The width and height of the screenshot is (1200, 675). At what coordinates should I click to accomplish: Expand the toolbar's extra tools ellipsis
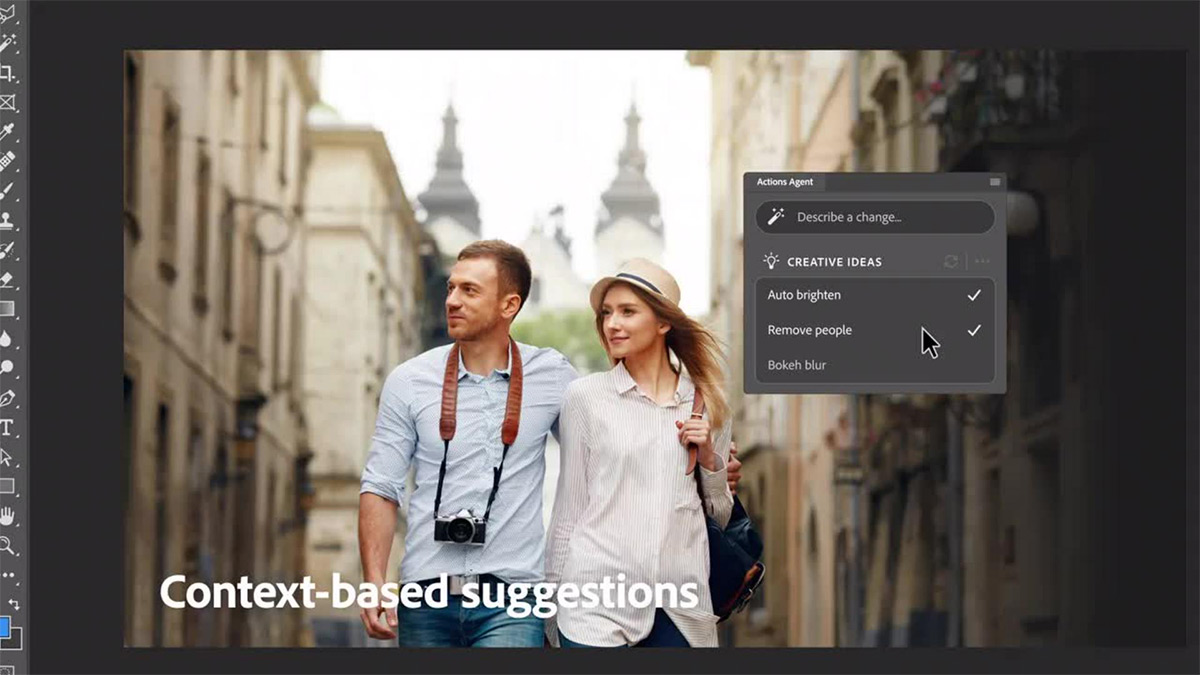8,575
